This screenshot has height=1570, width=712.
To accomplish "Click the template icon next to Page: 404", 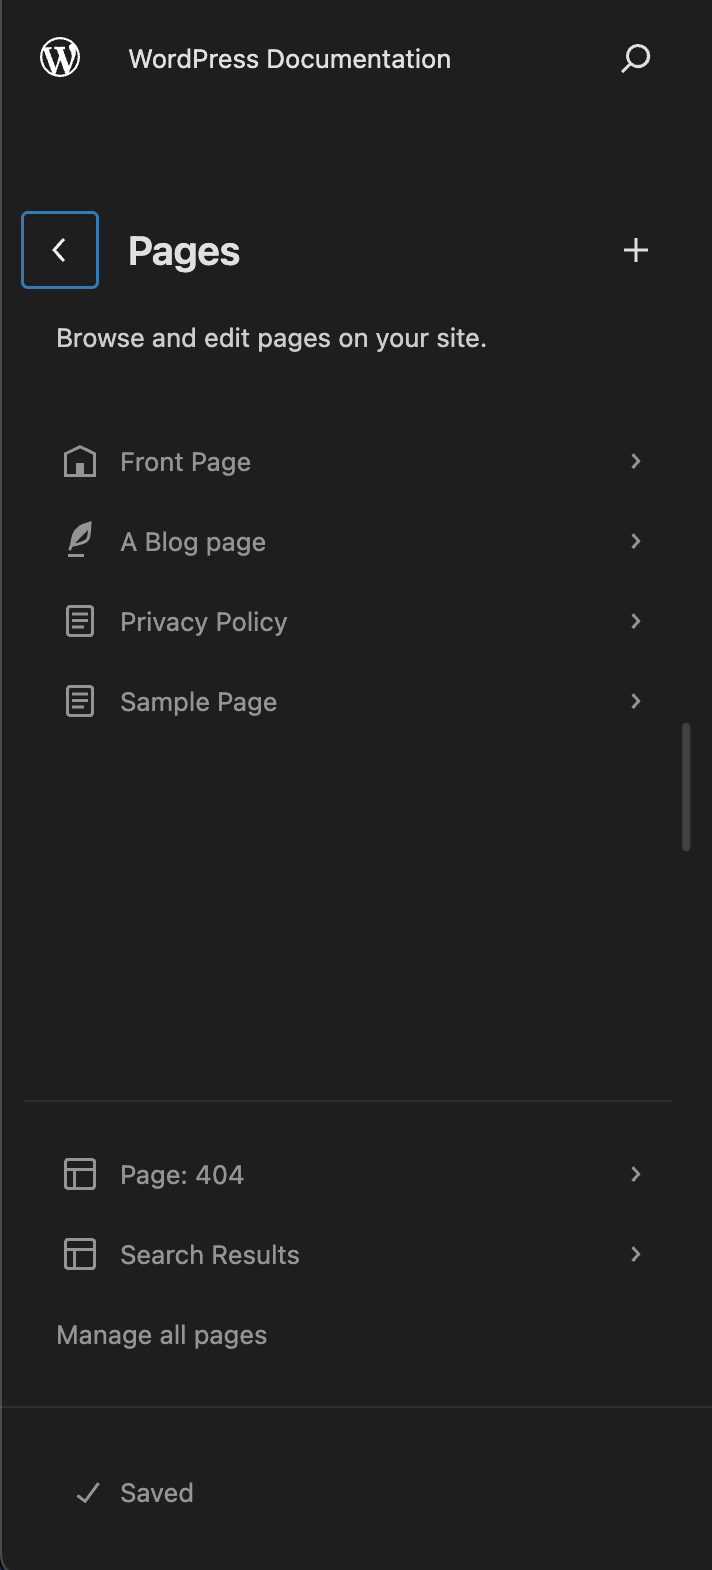I will pos(79,1174).
